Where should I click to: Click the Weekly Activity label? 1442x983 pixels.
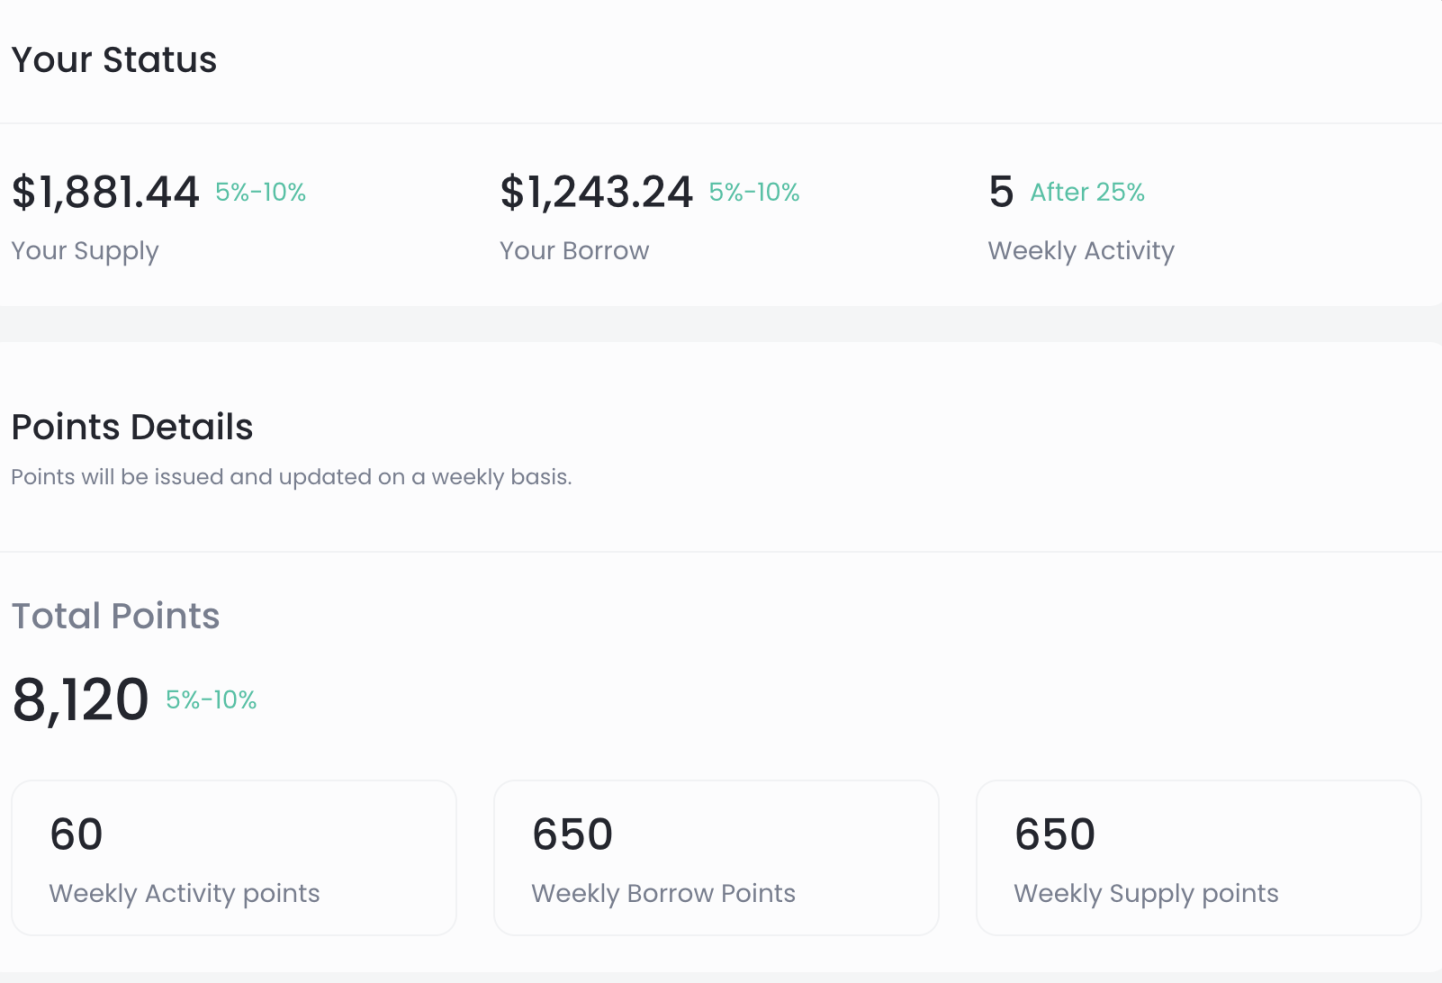1081,251
